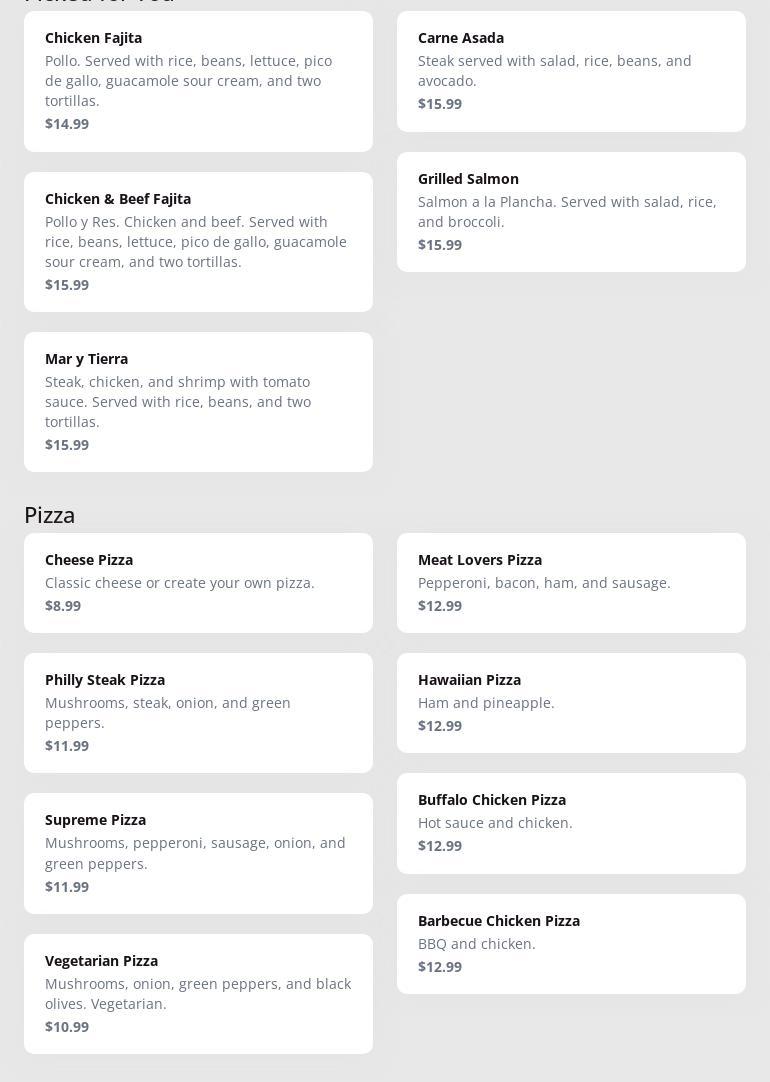The image size is (770, 1082).
Task: Open the Meat Lovers Pizza card
Action: point(571,582)
